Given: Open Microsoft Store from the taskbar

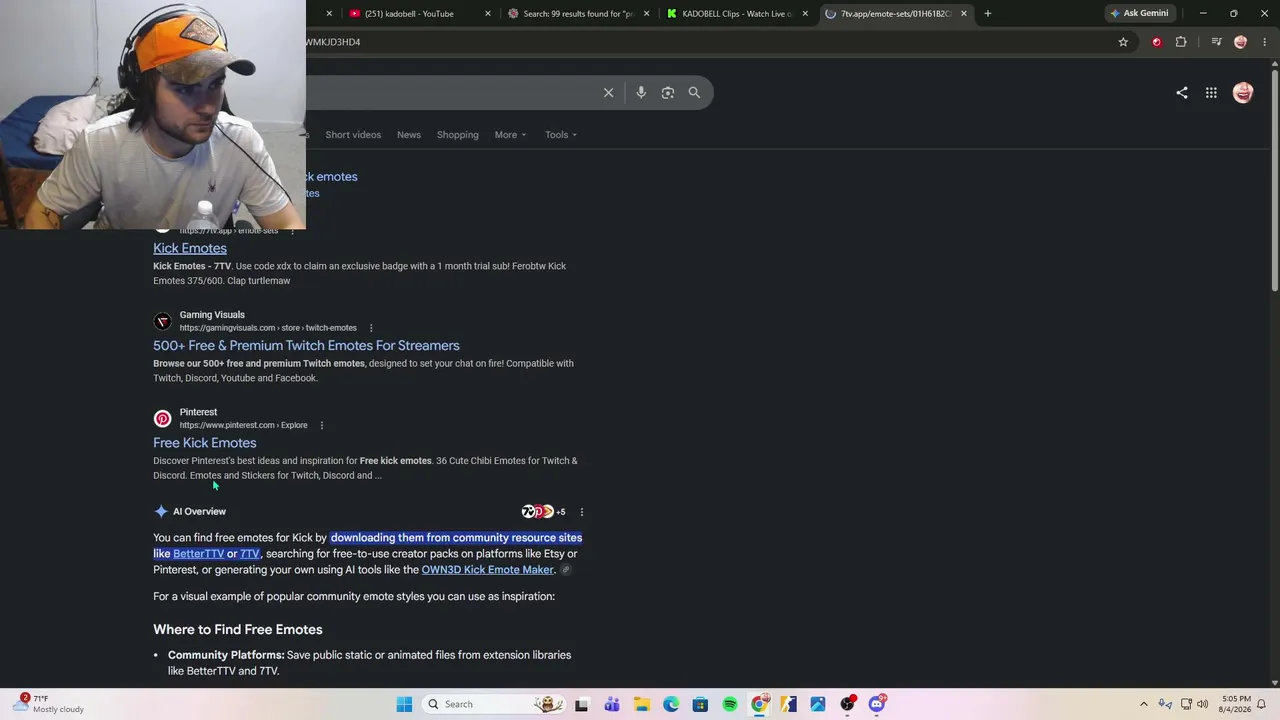Looking at the screenshot, I should (700, 704).
